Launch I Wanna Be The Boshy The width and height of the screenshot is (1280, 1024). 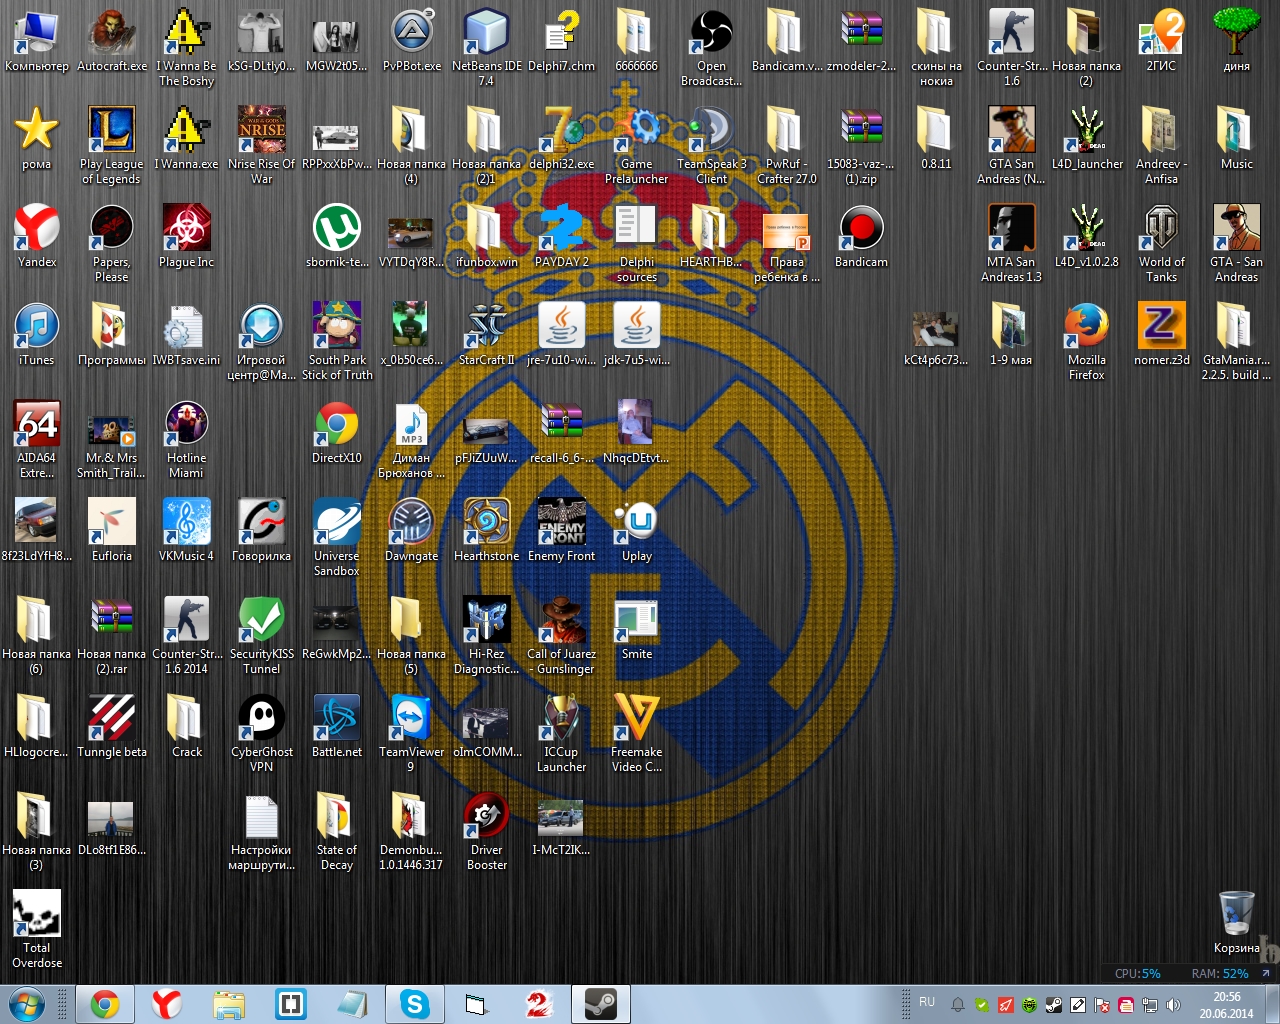click(x=186, y=47)
